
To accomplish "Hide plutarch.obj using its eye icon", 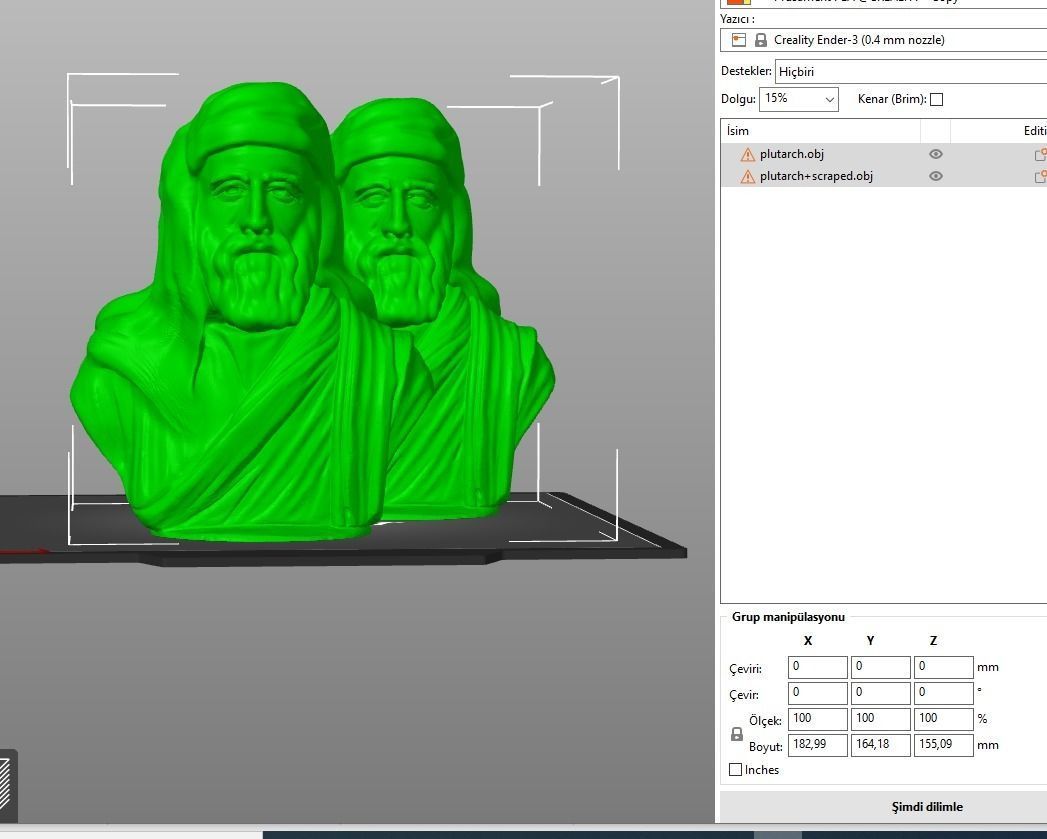I will tap(935, 154).
